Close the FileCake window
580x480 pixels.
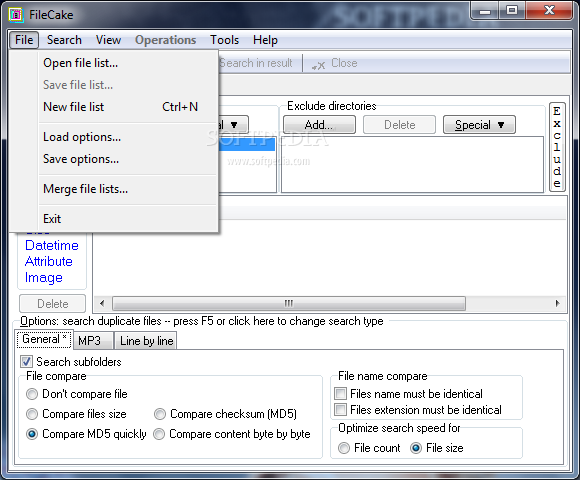pyautogui.click(x=550, y=11)
